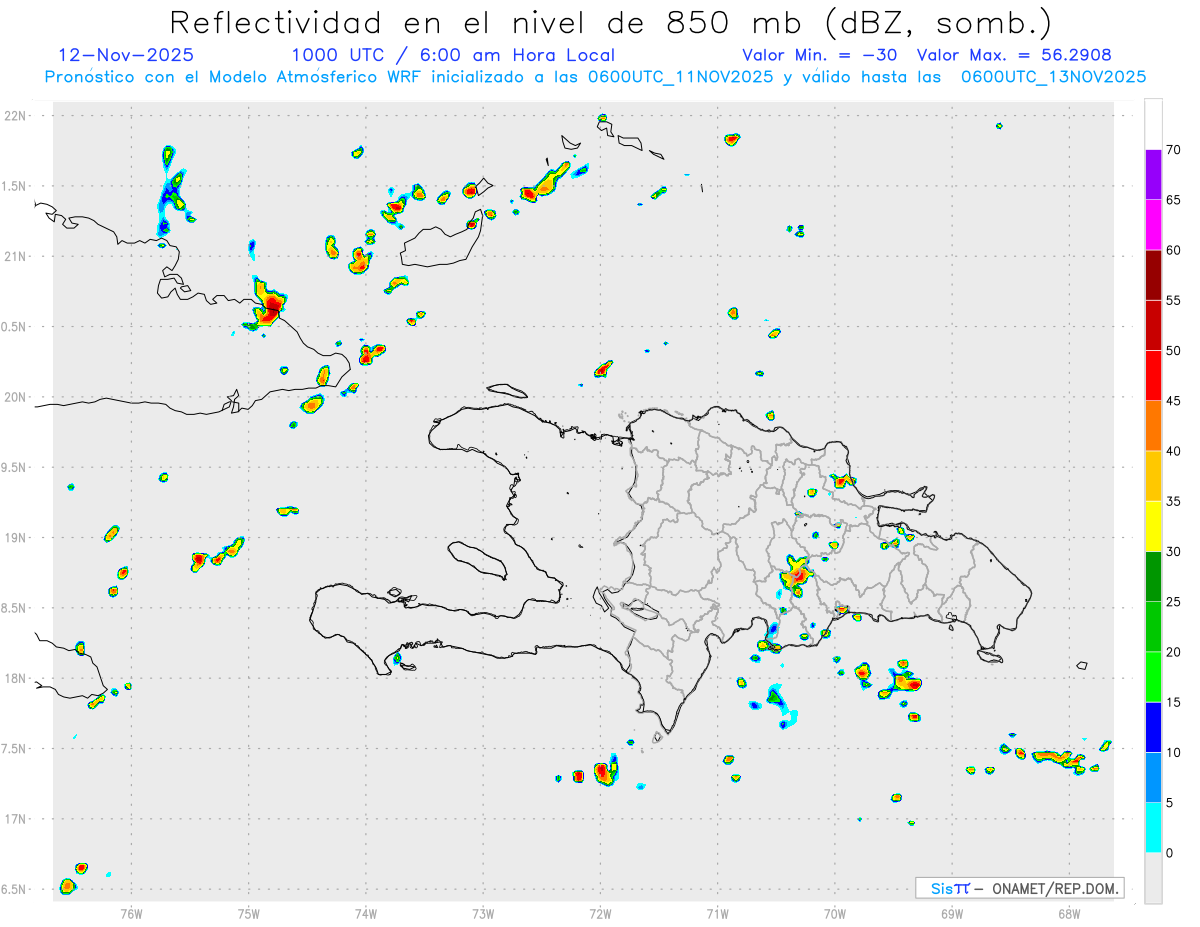Pick the yellow 30–35 dBZ colorbar segment
Screen dimensions: 1200x927
click(1153, 526)
